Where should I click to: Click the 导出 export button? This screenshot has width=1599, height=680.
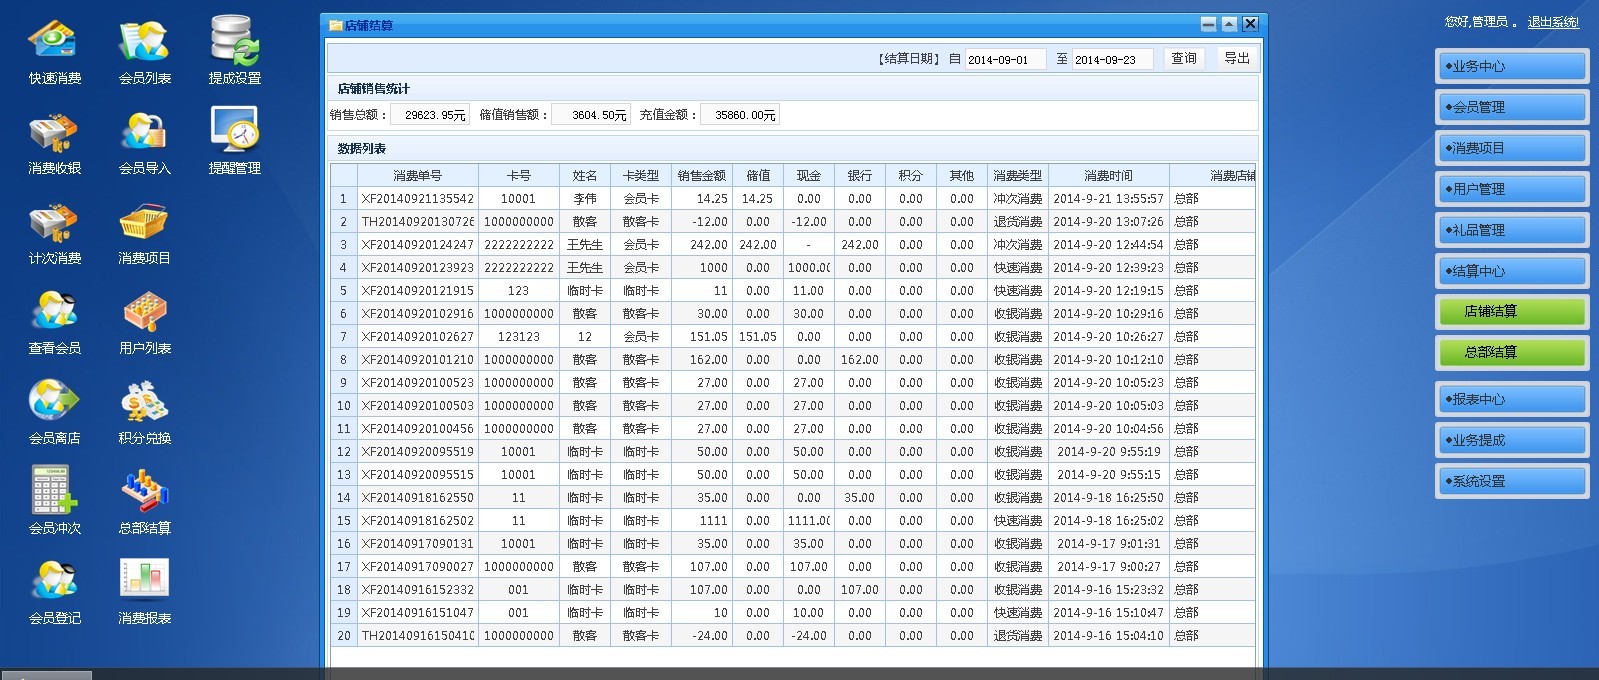1237,59
